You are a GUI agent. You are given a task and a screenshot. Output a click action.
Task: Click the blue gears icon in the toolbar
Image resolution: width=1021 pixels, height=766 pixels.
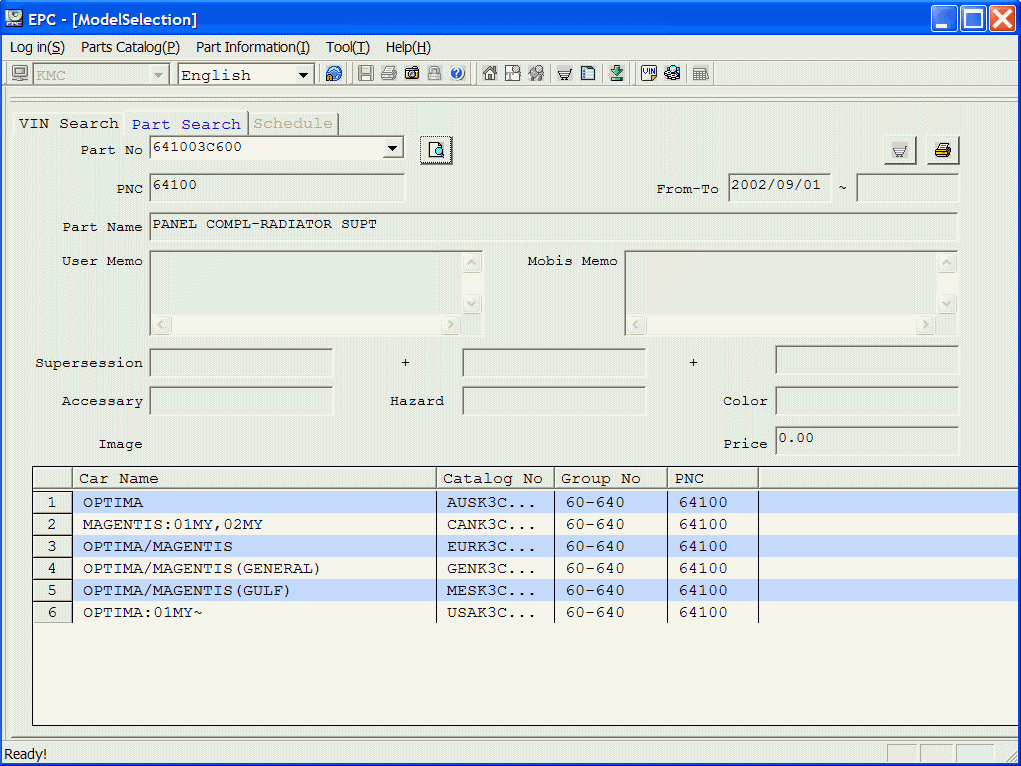(672, 74)
